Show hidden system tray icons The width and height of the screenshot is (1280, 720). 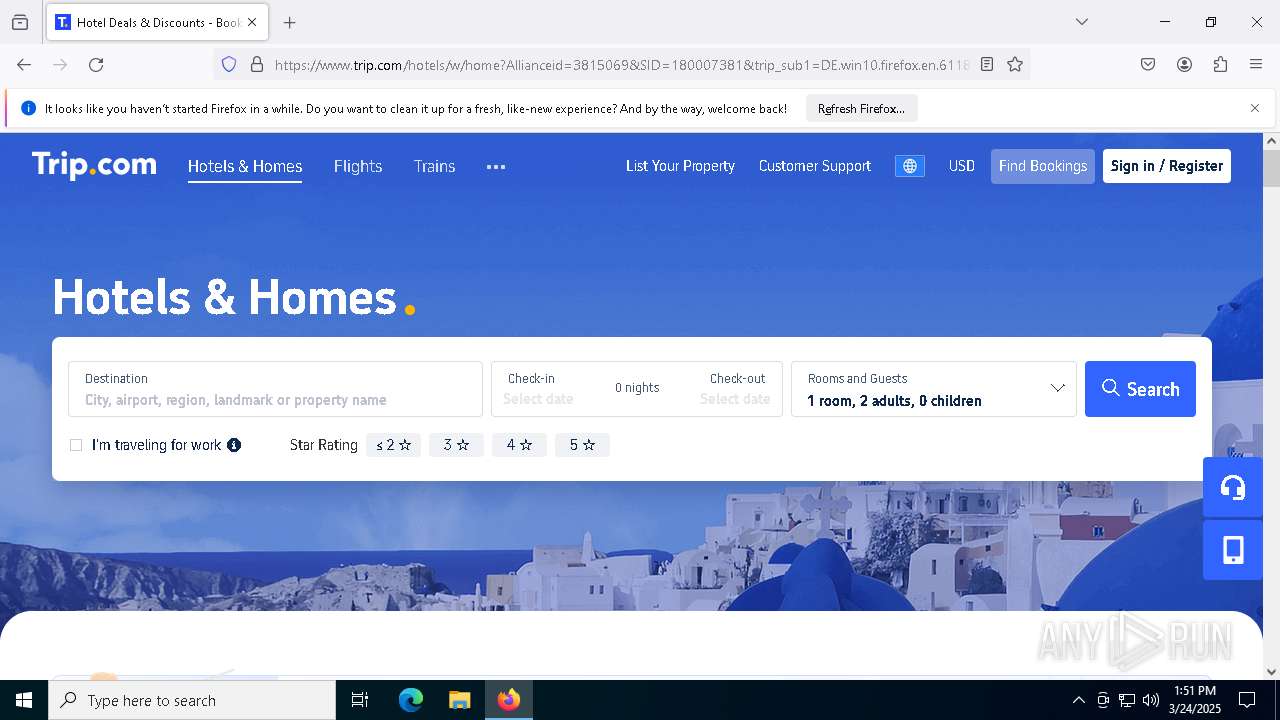(x=1078, y=700)
